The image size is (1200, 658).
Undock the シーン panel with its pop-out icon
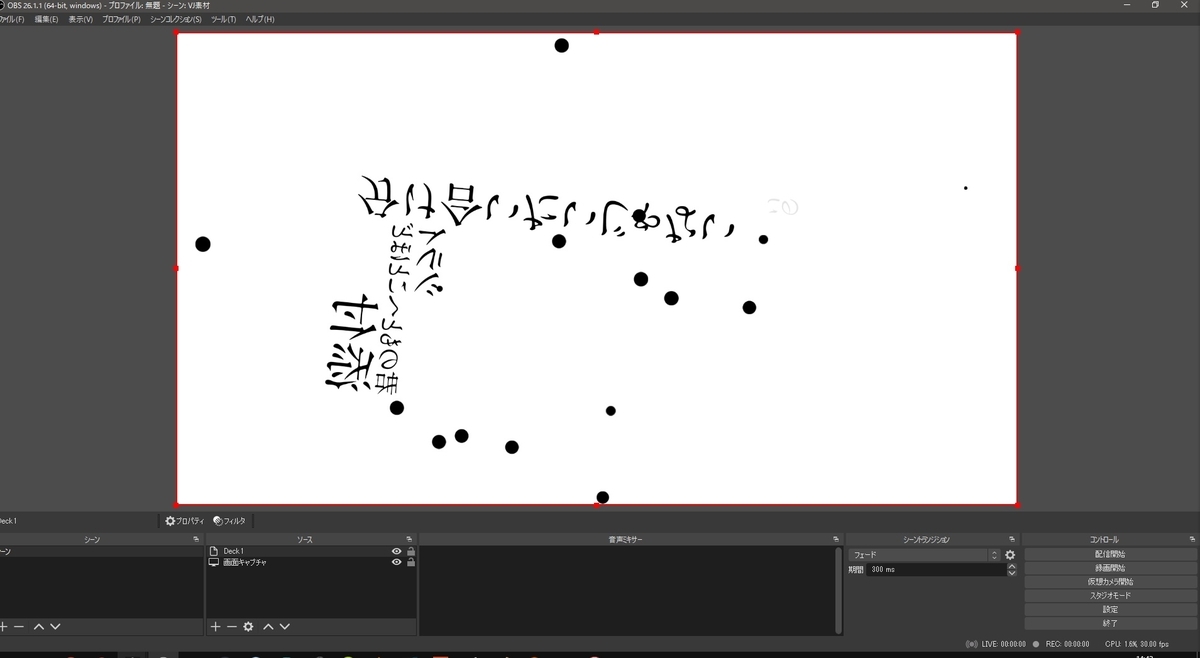pos(196,539)
